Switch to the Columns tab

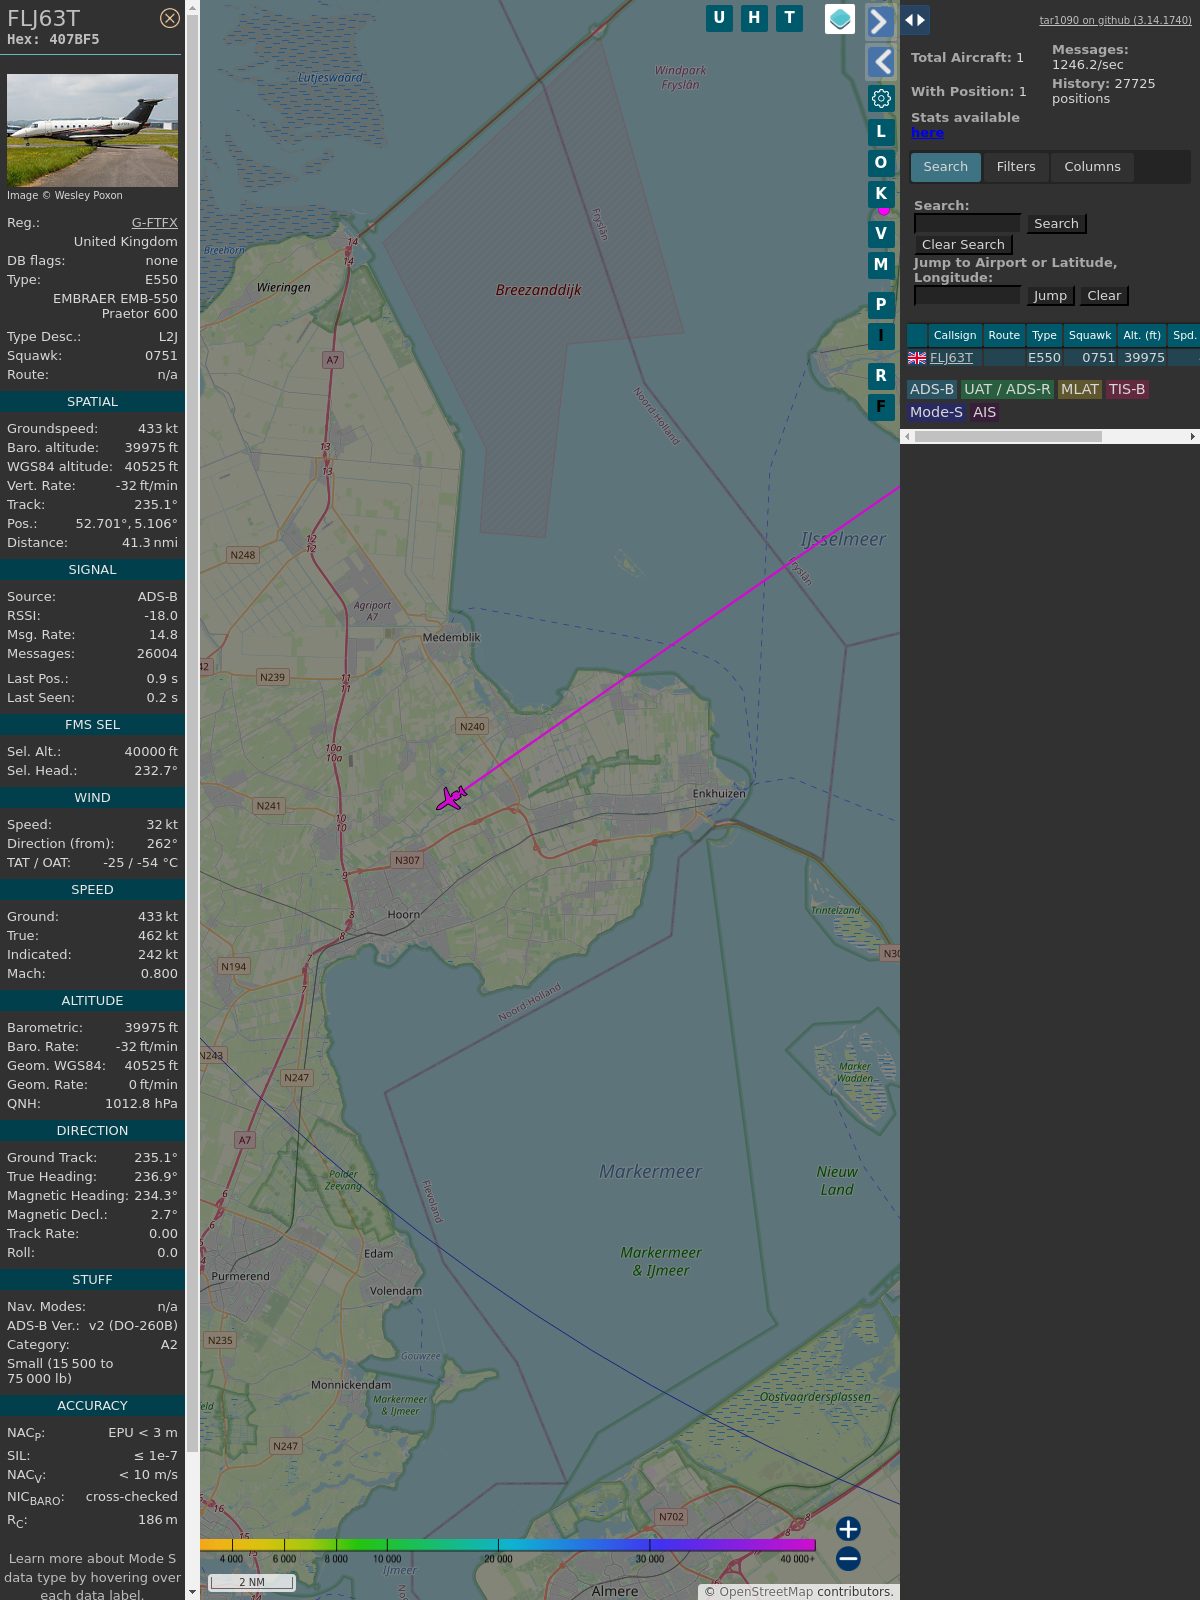click(x=1092, y=167)
